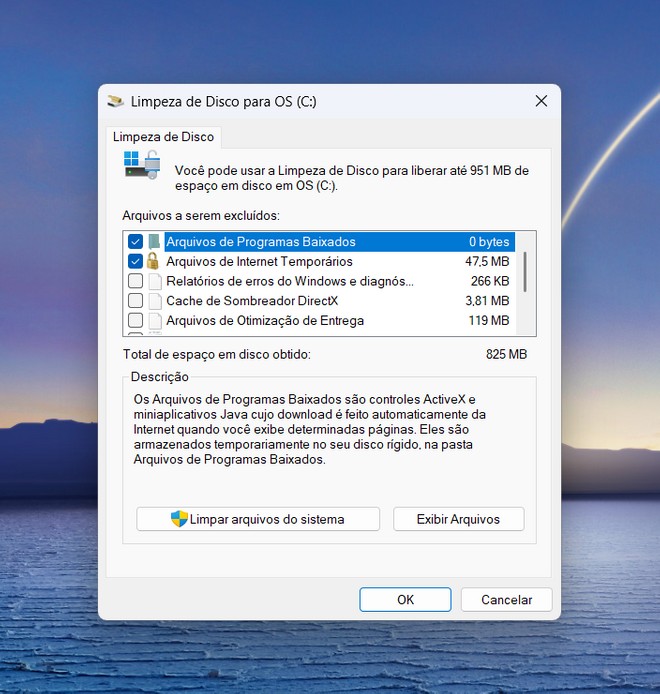Uncheck Arquivos de Internet Temporários checkbox
The height and width of the screenshot is (694, 660).
[x=135, y=262]
